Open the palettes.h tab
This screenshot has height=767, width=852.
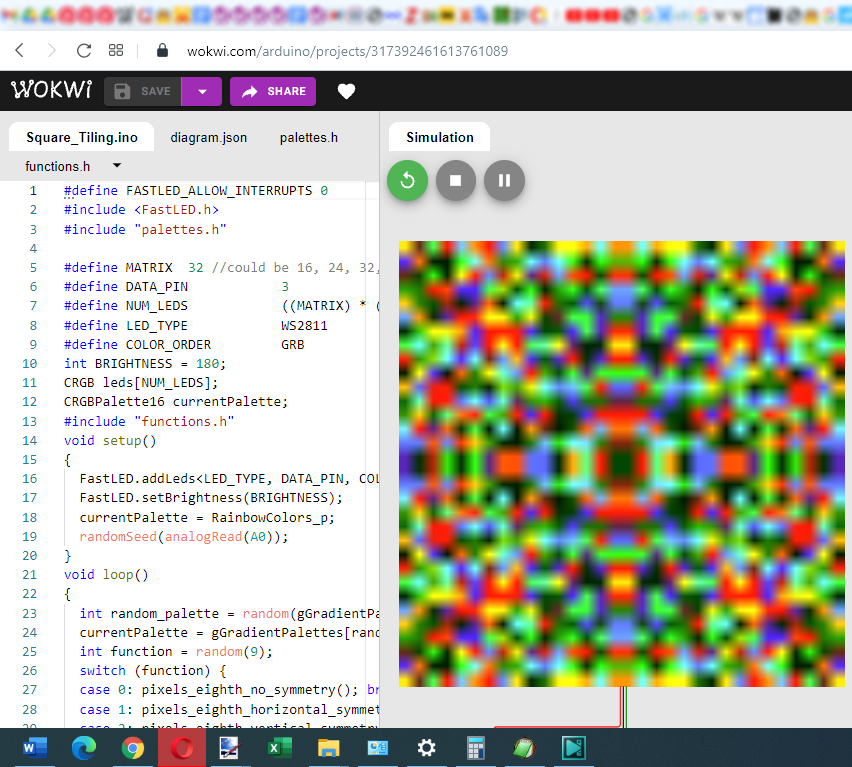(x=307, y=137)
